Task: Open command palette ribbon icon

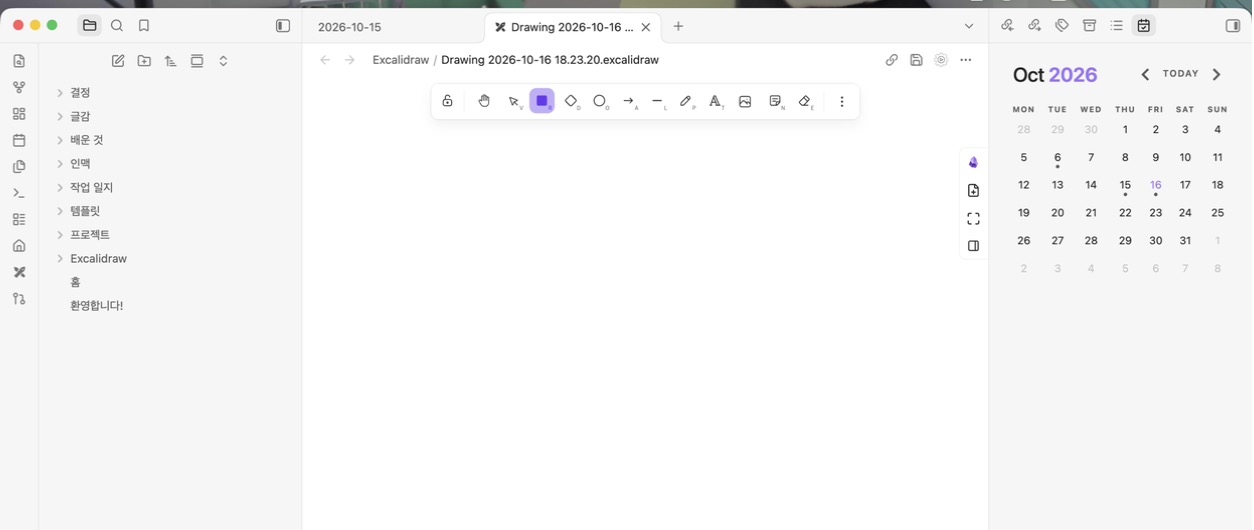Action: point(19,193)
